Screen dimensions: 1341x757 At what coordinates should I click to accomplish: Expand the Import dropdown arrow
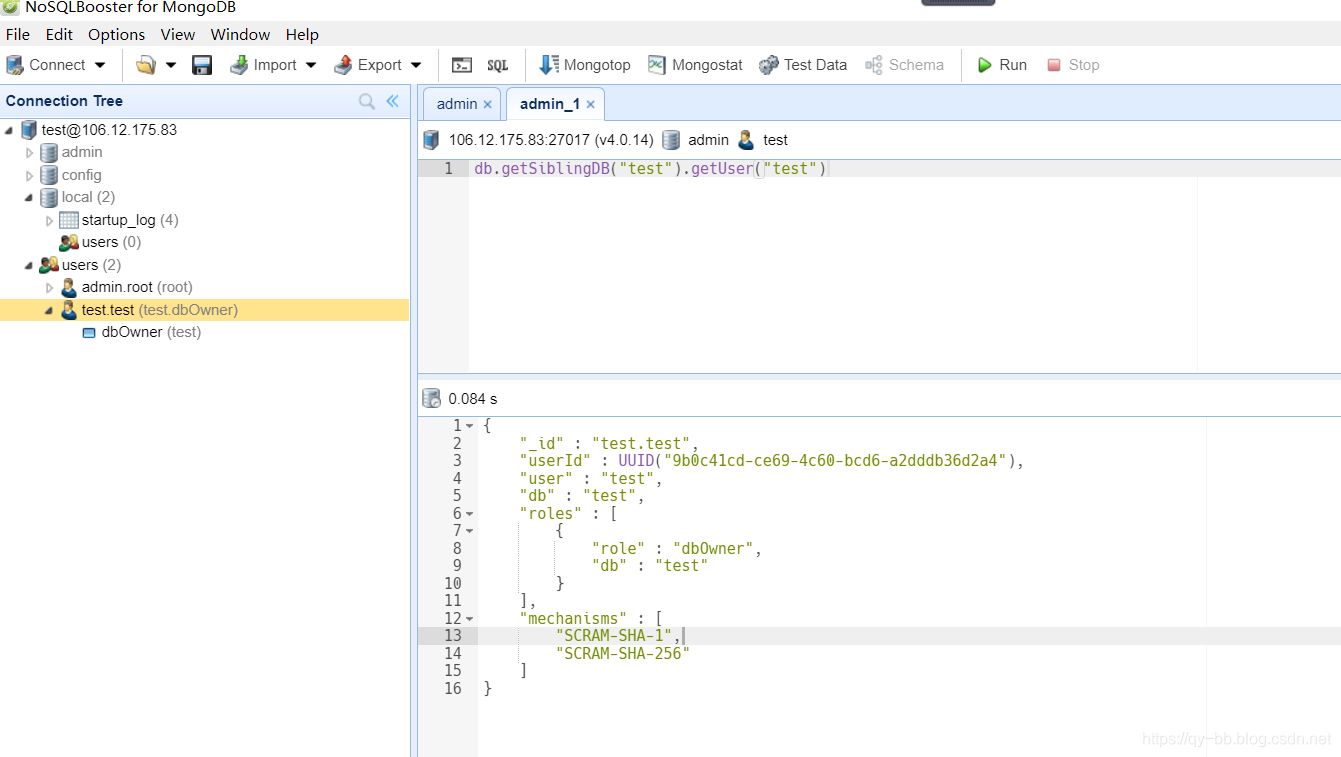[x=311, y=65]
